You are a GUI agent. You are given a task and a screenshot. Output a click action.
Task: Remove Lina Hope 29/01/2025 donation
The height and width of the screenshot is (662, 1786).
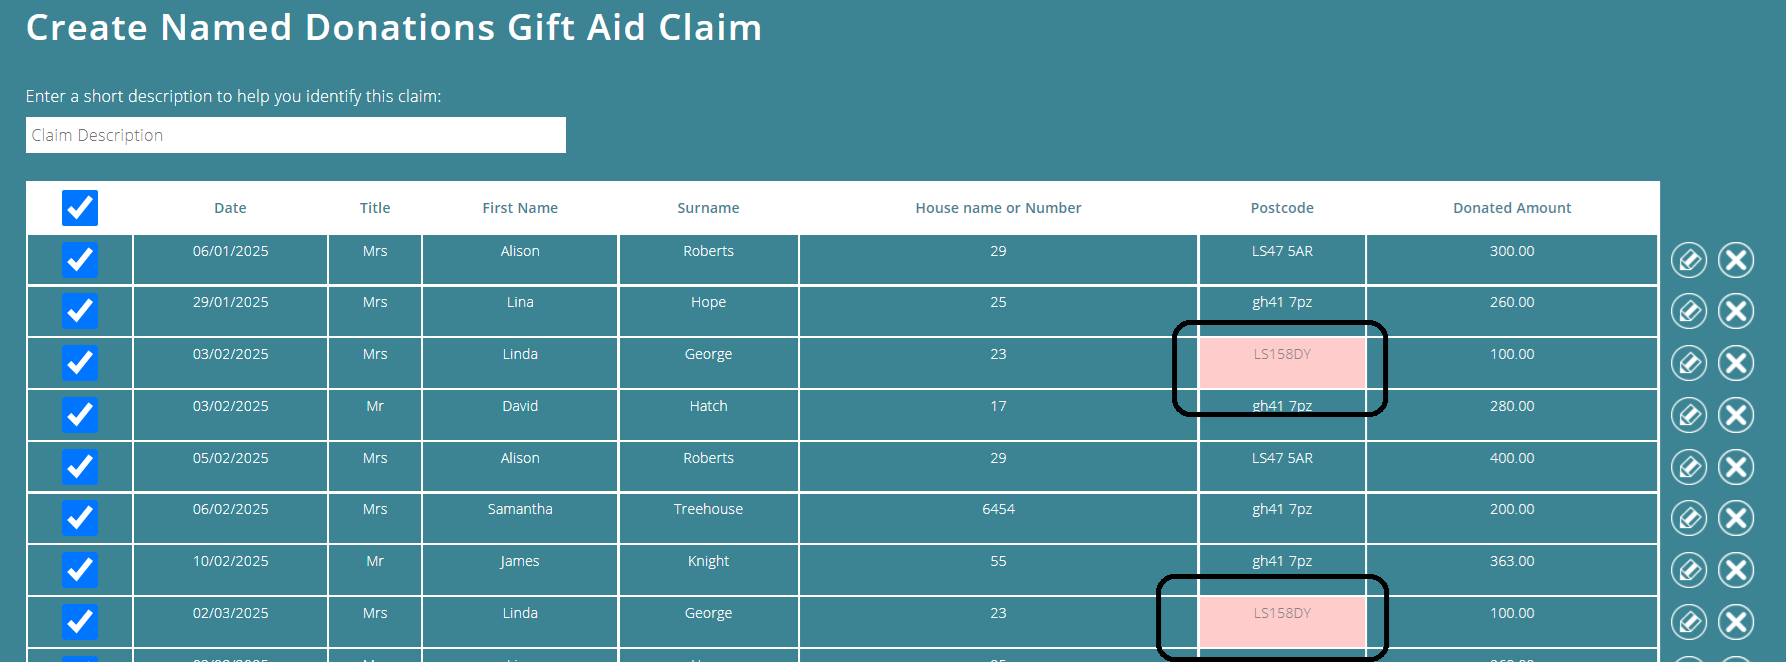click(x=1736, y=311)
